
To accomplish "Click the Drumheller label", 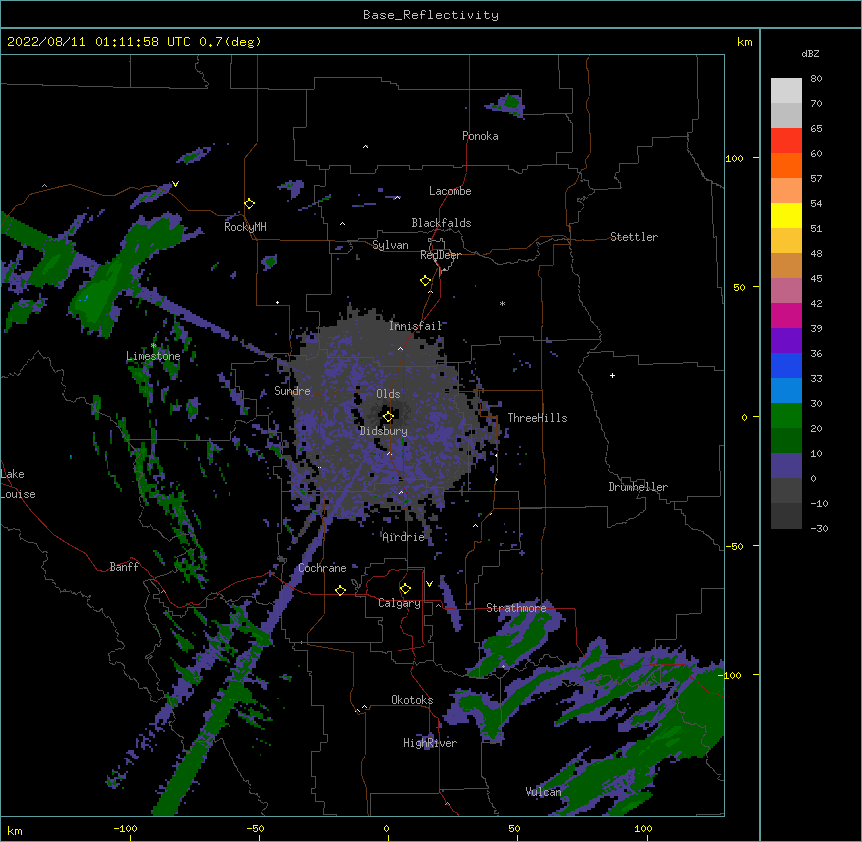I will coord(638,487).
